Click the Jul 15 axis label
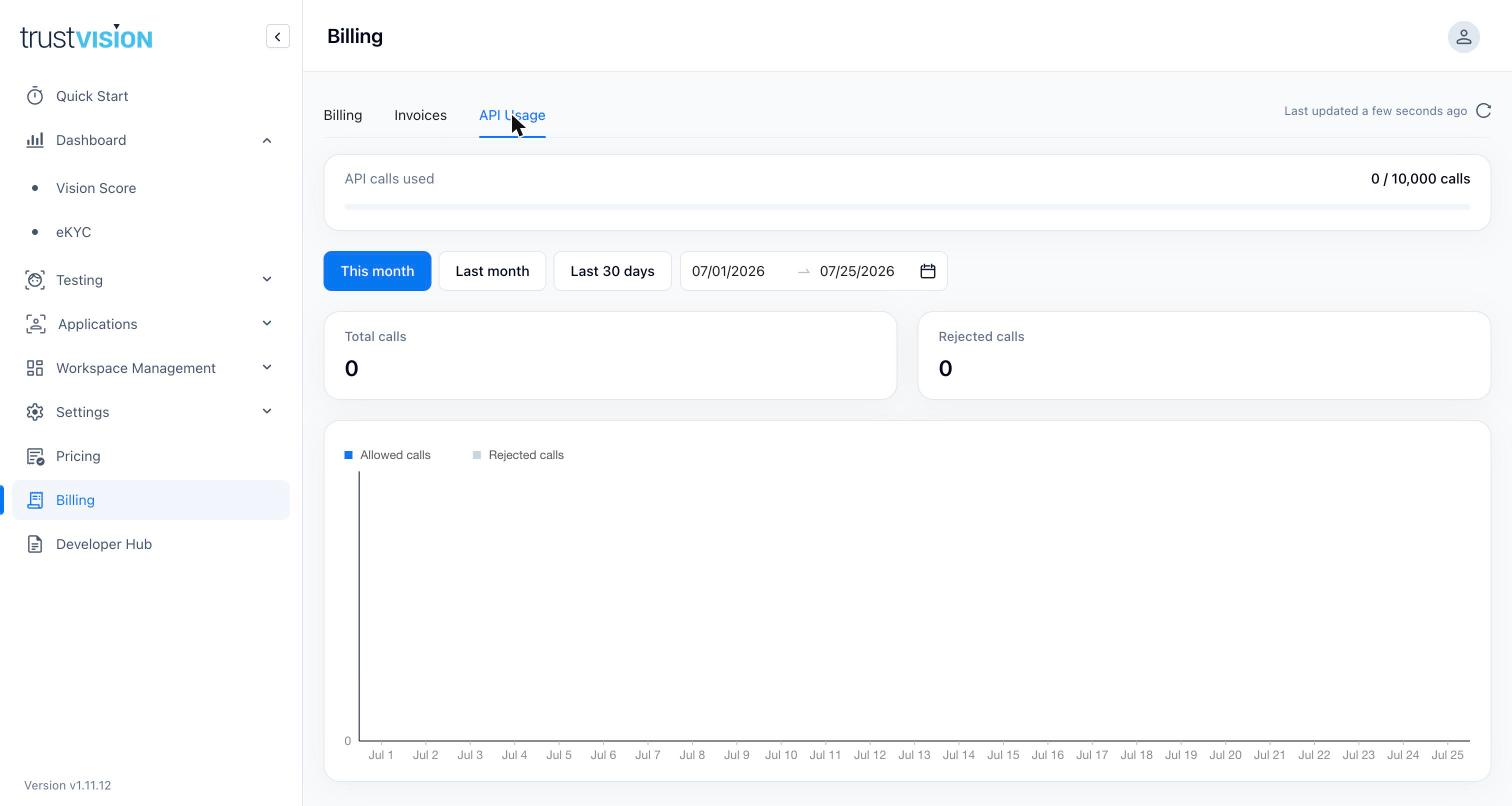Viewport: 1512px width, 806px height. 1003,755
